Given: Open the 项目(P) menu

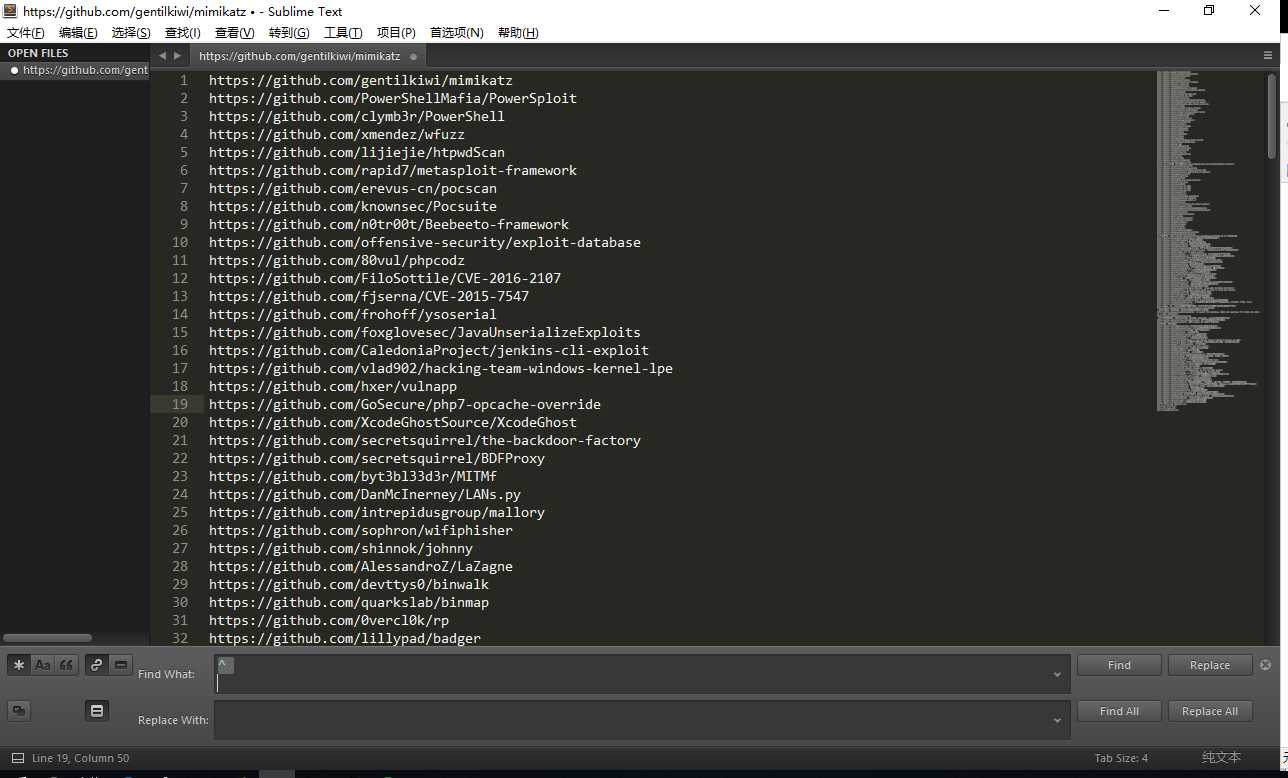Looking at the screenshot, I should (x=396, y=33).
